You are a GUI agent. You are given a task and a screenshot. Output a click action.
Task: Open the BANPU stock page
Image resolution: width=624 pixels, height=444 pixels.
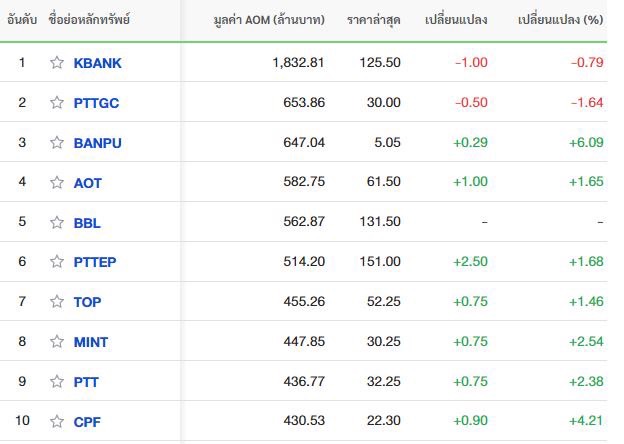(98, 143)
